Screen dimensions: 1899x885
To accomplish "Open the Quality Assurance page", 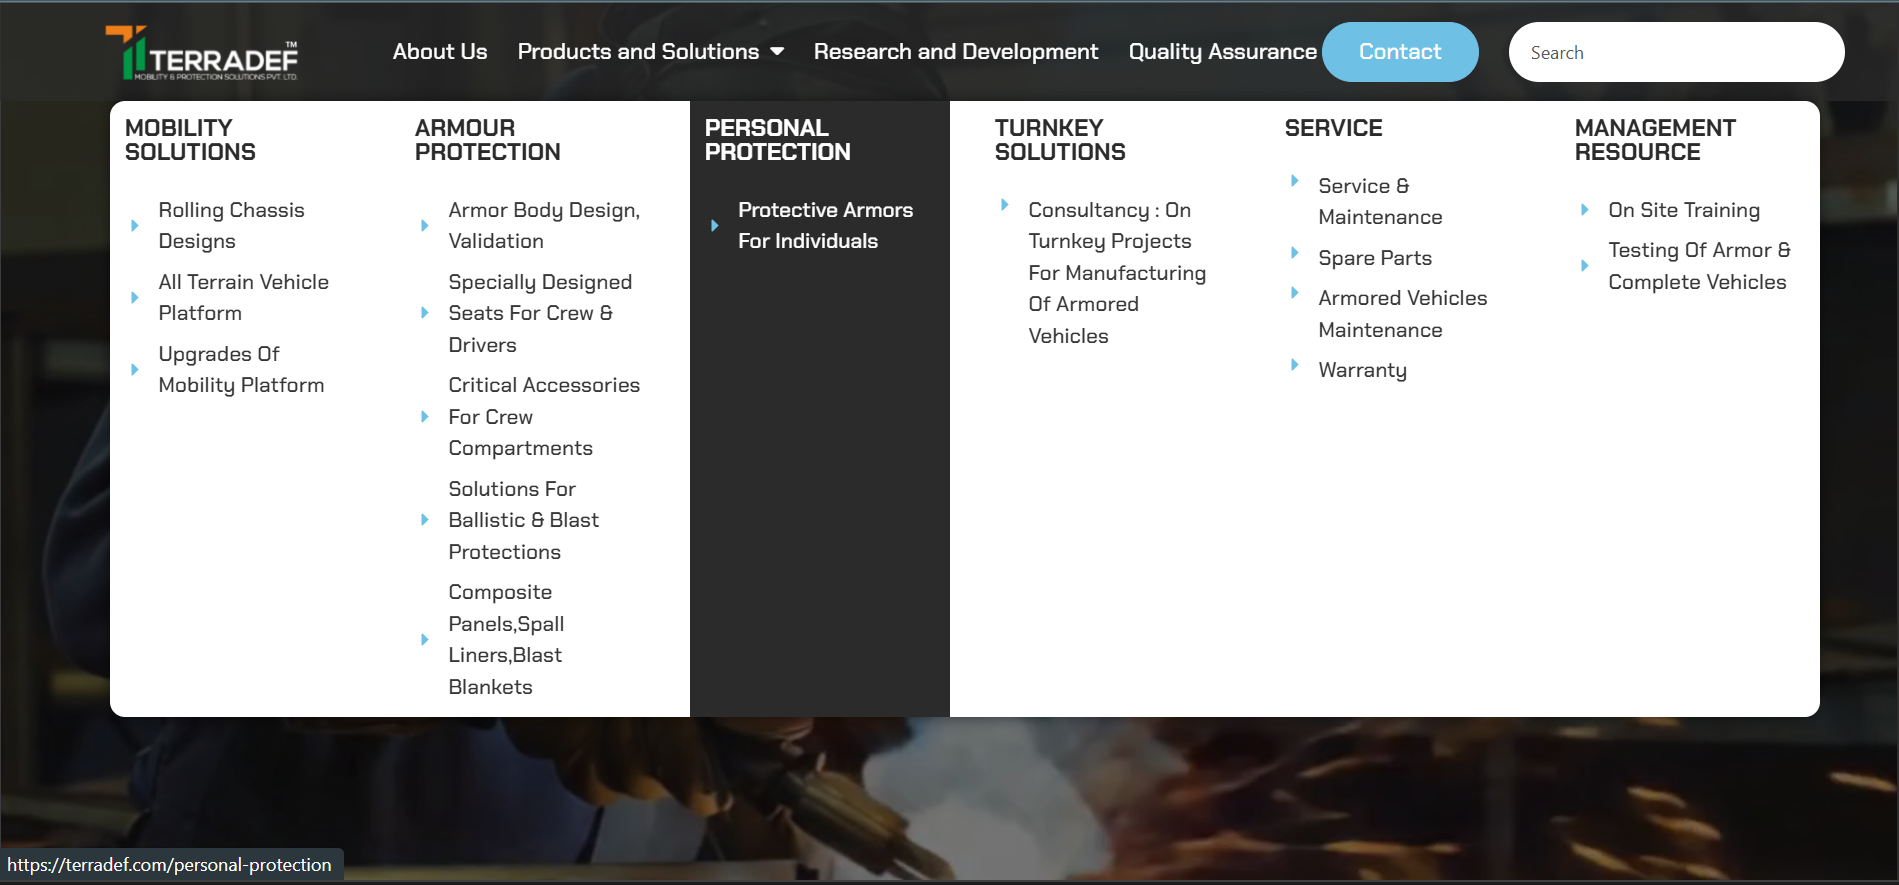I will tap(1222, 52).
